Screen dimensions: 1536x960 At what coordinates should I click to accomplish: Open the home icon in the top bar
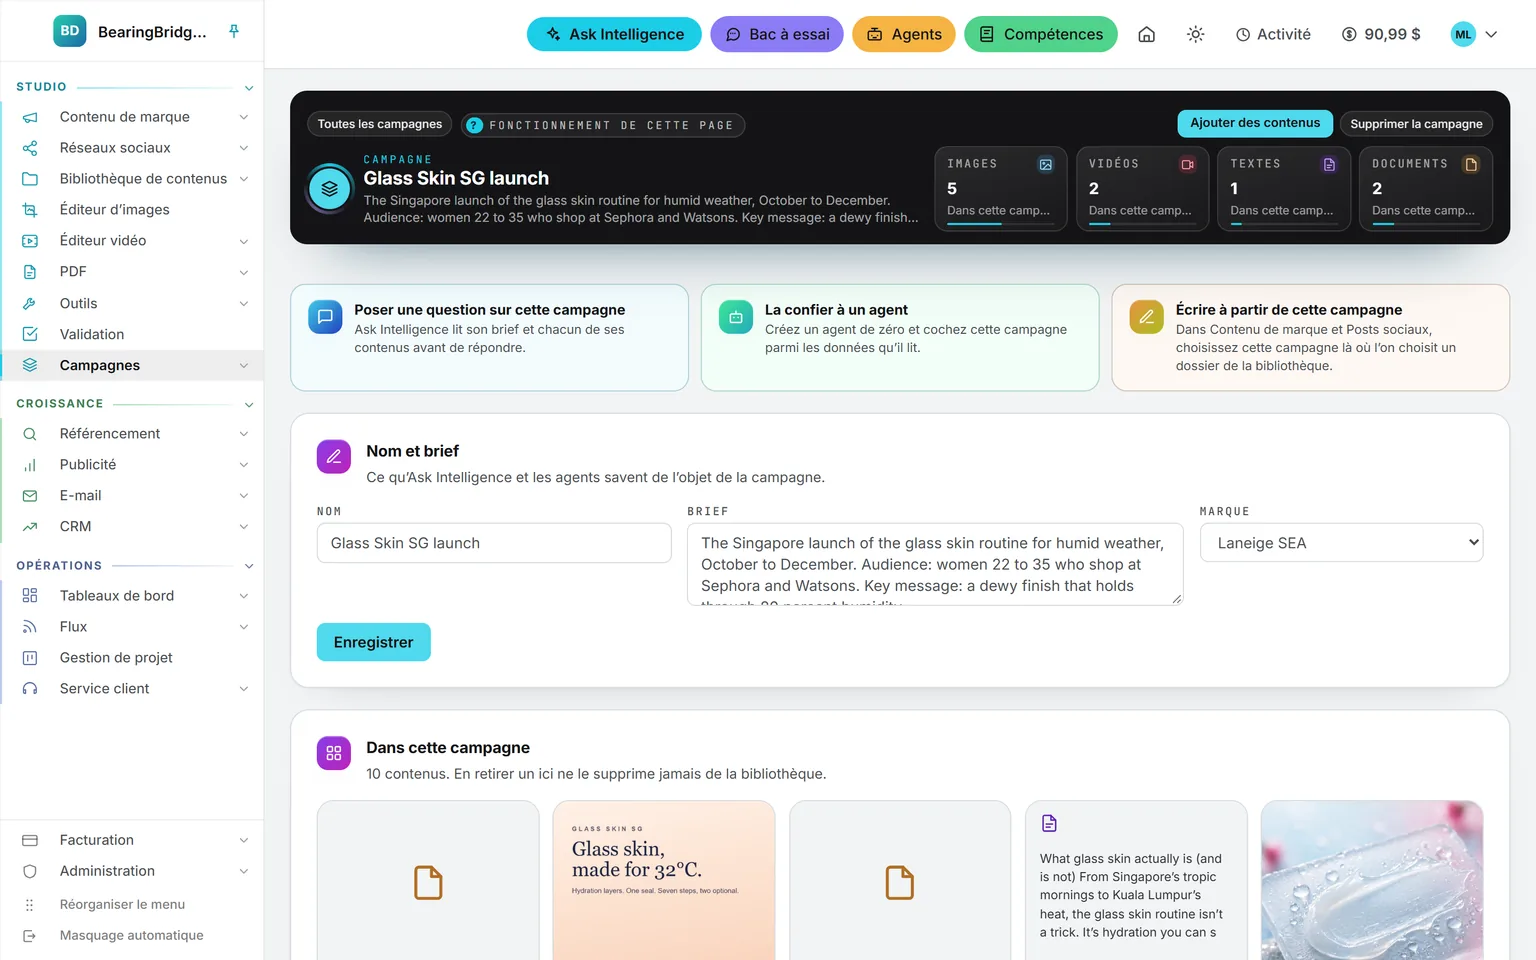click(1147, 34)
